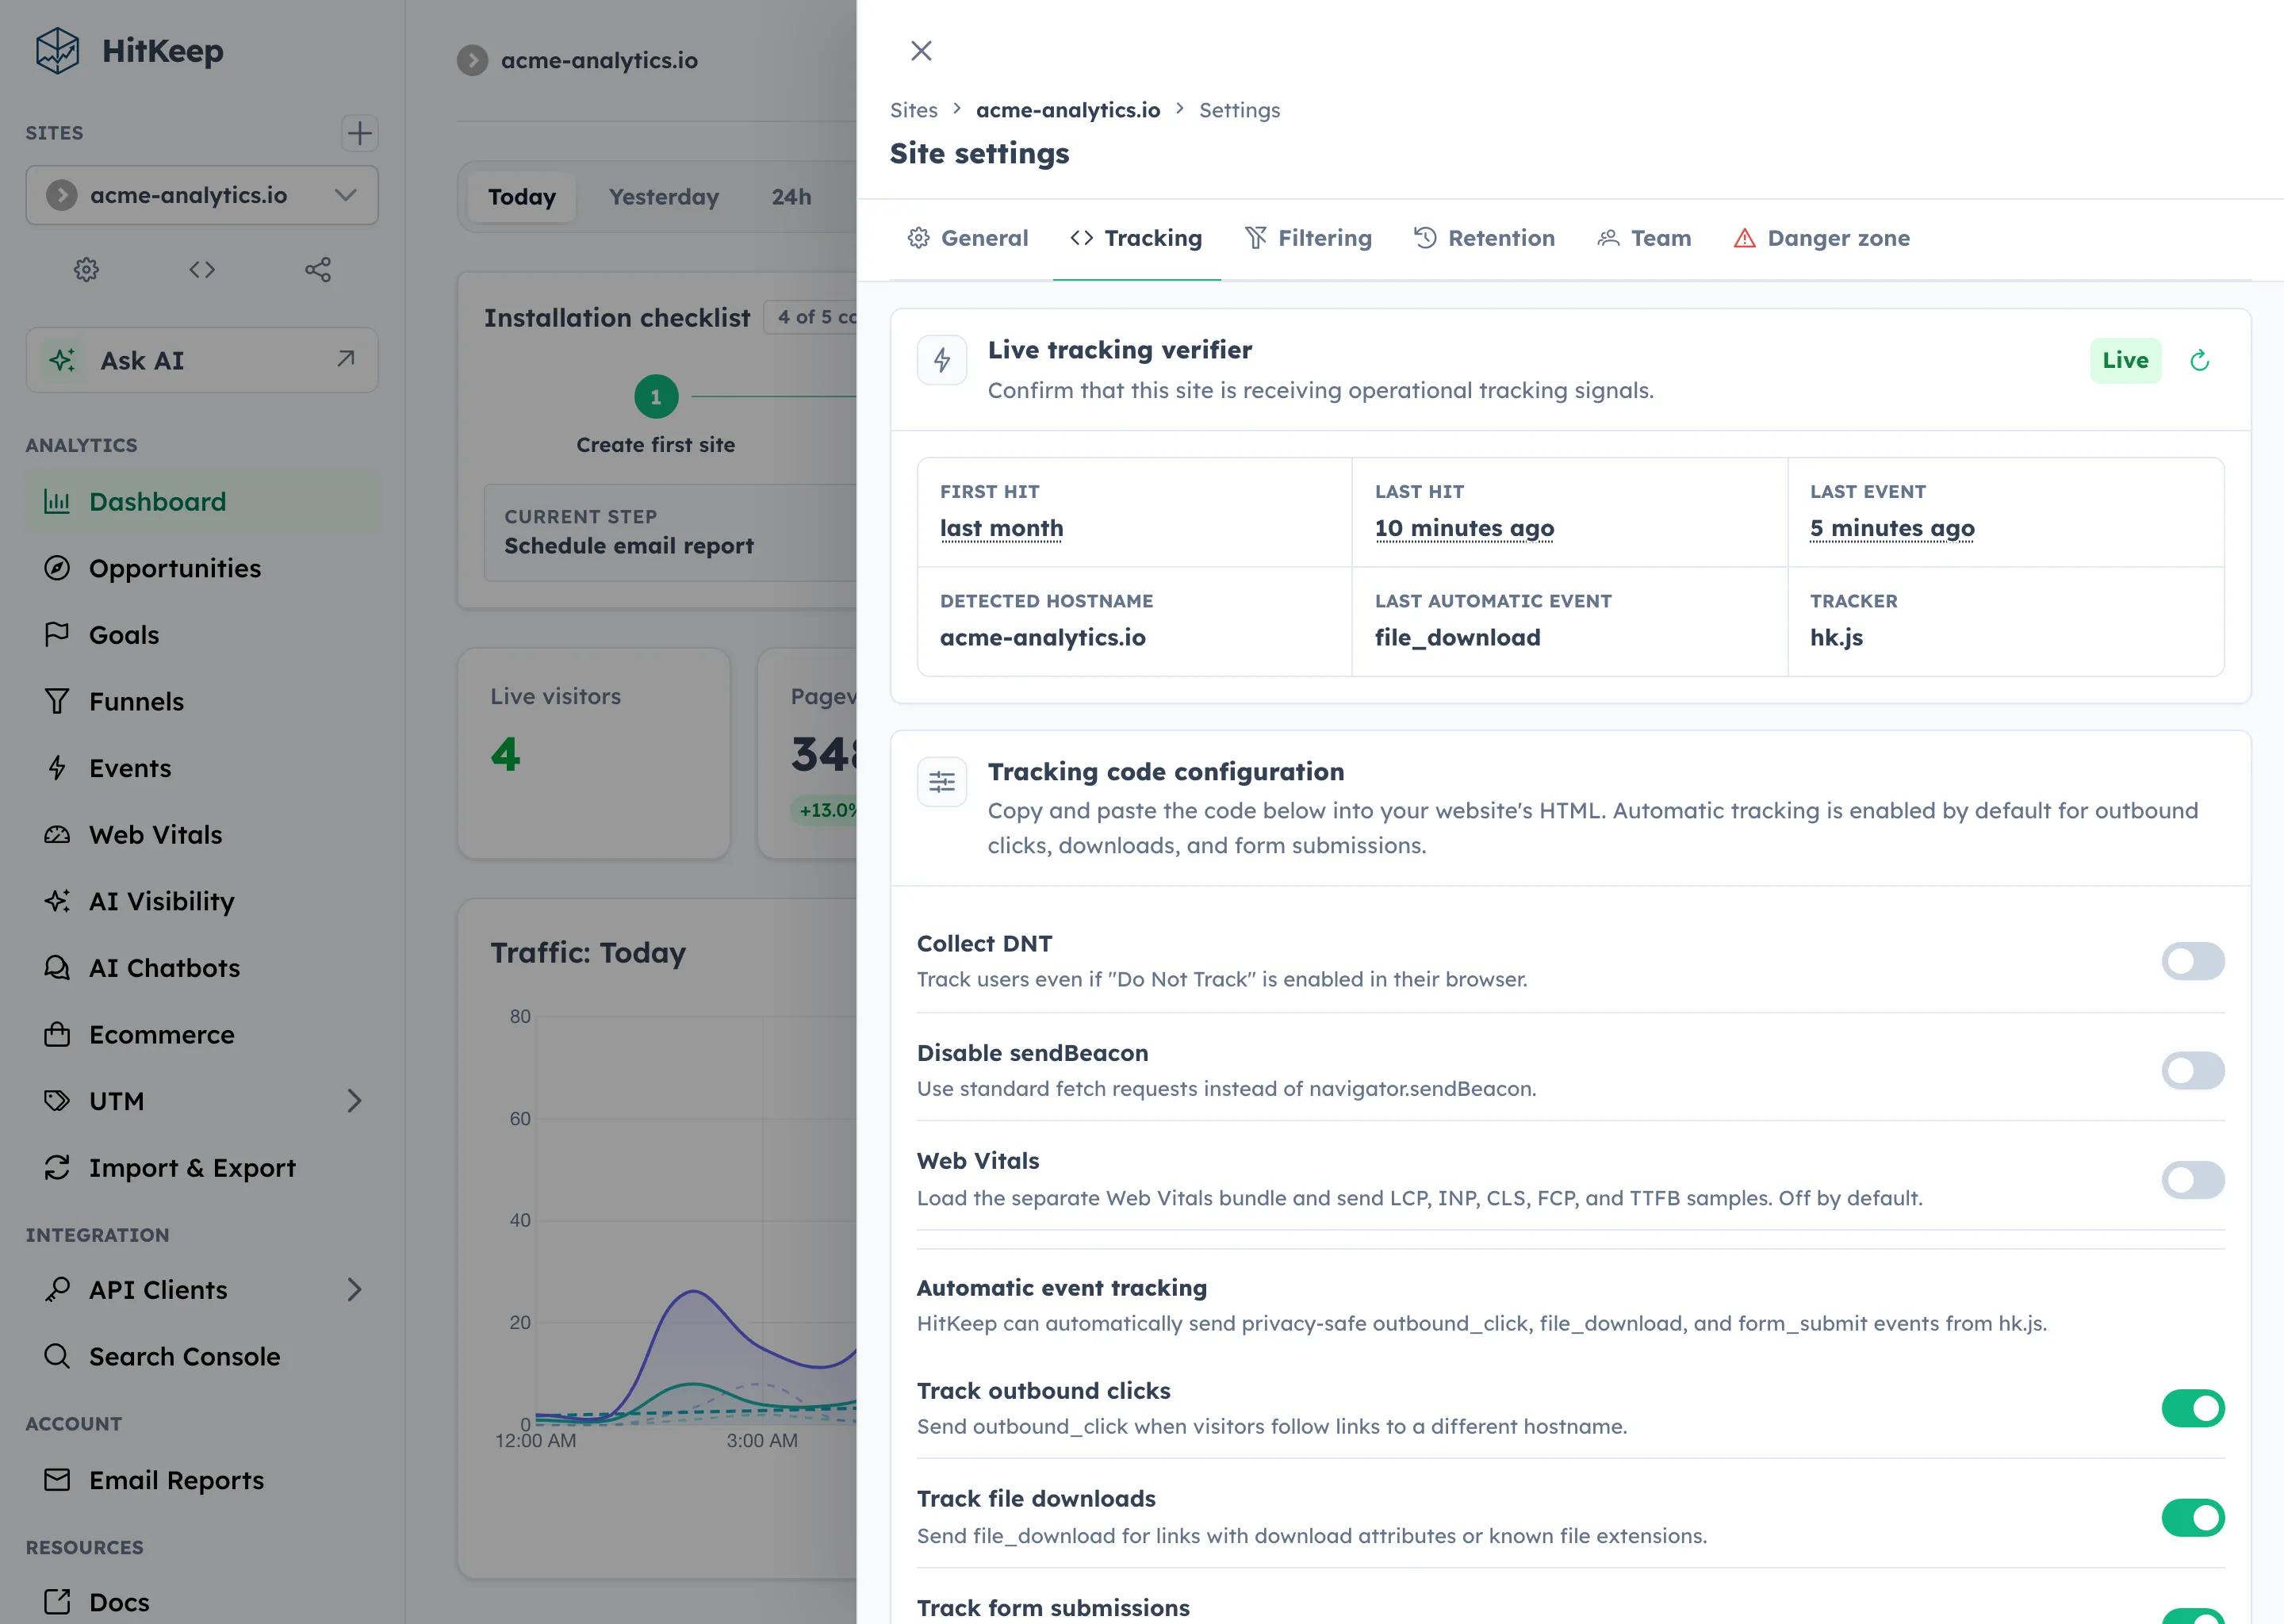Screen dimensions: 2284x1624
Task: Open the Retention tab
Action: point(1484,238)
